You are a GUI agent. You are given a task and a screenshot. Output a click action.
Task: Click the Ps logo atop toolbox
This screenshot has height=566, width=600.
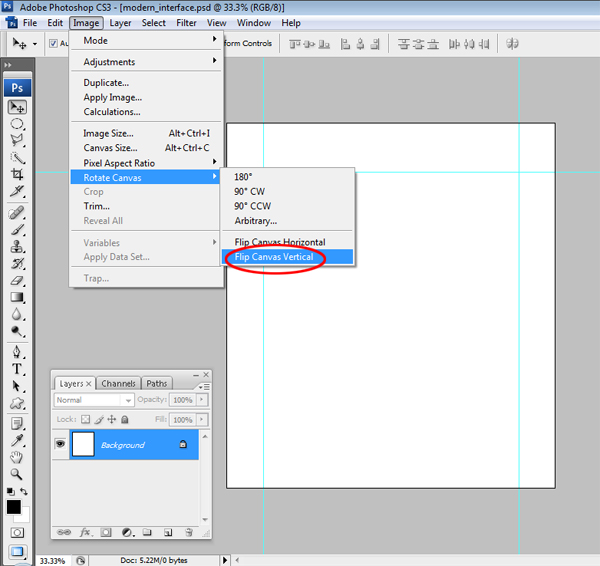tap(17, 88)
